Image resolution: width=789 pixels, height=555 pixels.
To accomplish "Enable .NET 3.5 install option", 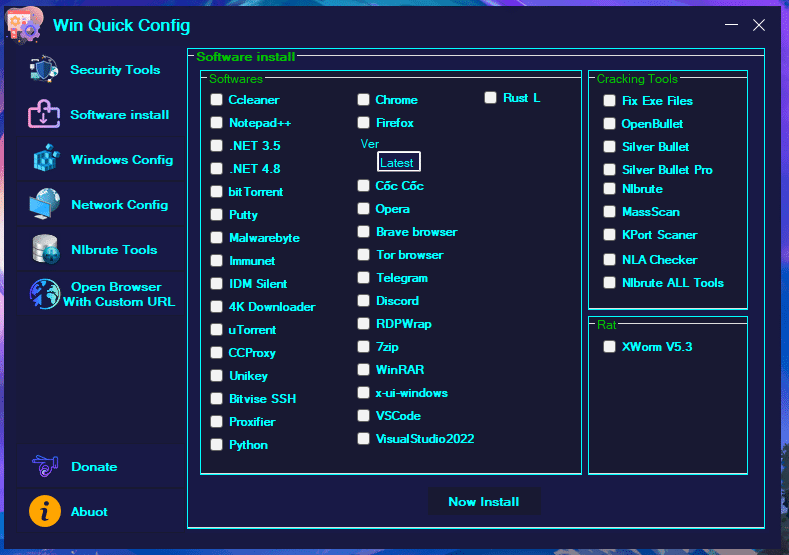I will (216, 145).
